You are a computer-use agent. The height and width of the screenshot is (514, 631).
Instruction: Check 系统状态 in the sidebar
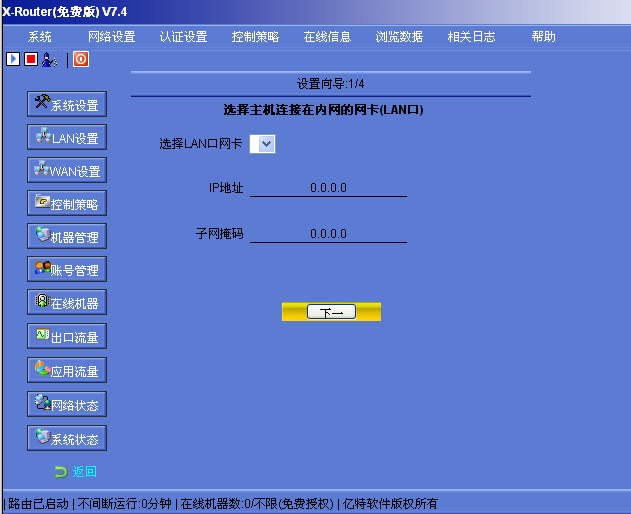pyautogui.click(x=67, y=438)
